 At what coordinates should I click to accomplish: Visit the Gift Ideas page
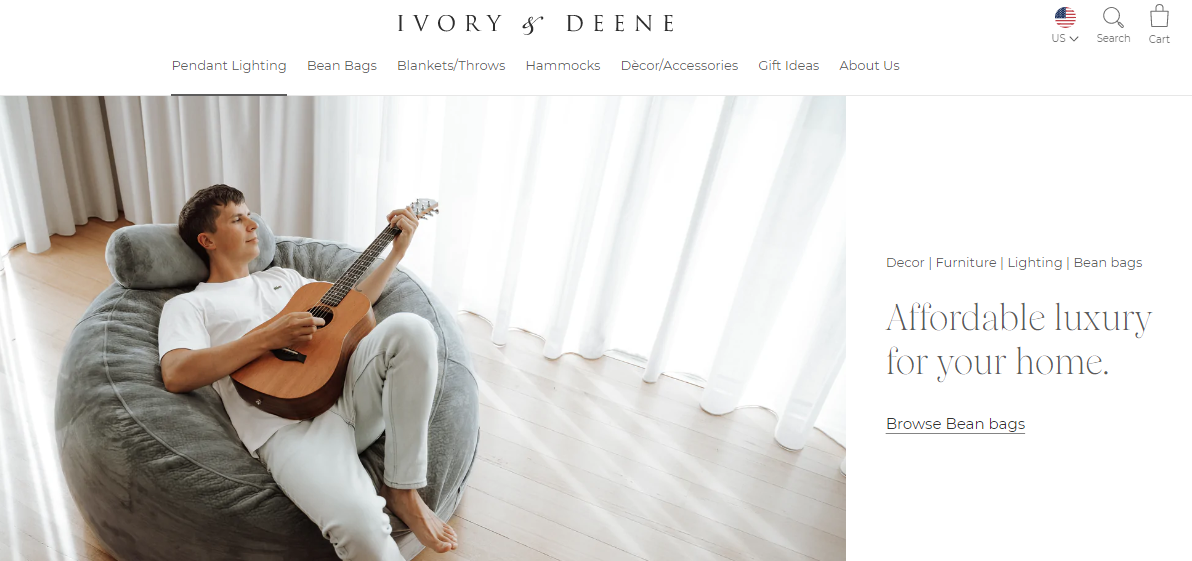(x=788, y=65)
